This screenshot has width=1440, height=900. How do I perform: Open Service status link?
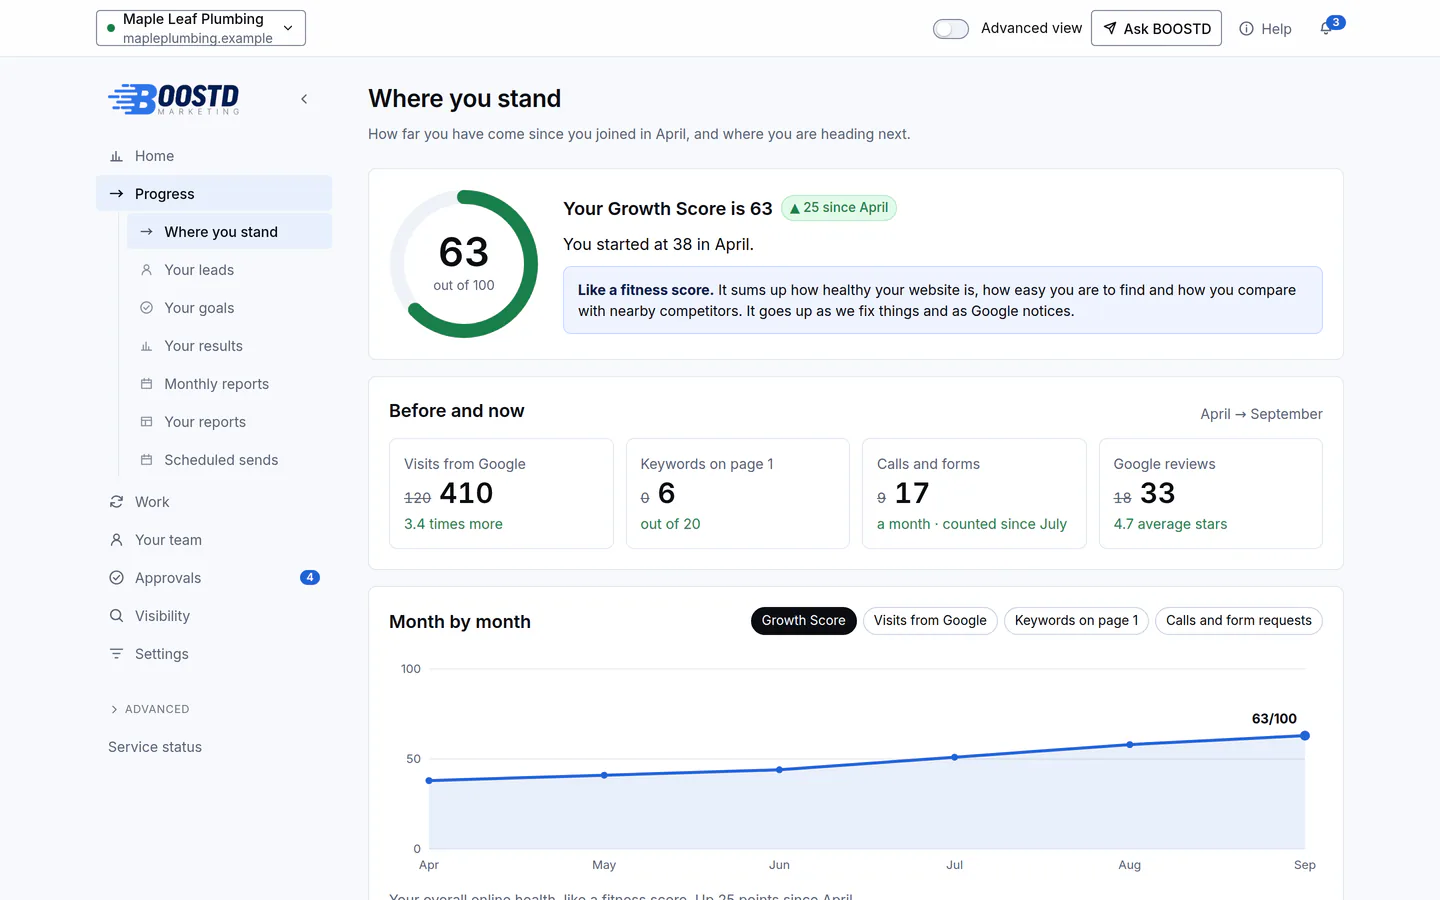[x=155, y=747]
